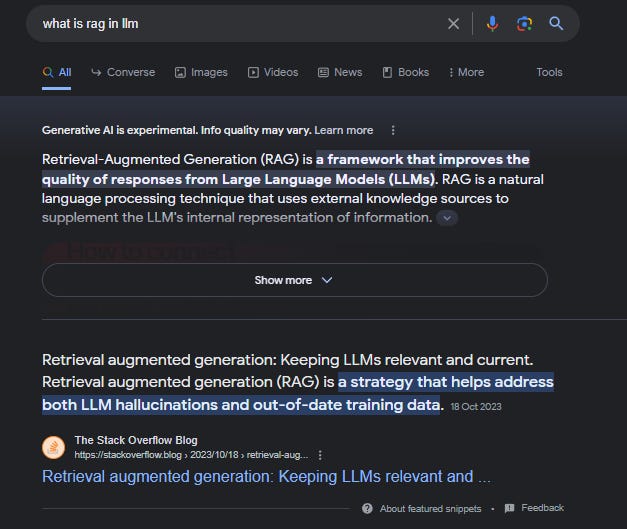Click highlighted 'a strategy that helps address' text
Screen dimensions: 627x529
click(446, 382)
